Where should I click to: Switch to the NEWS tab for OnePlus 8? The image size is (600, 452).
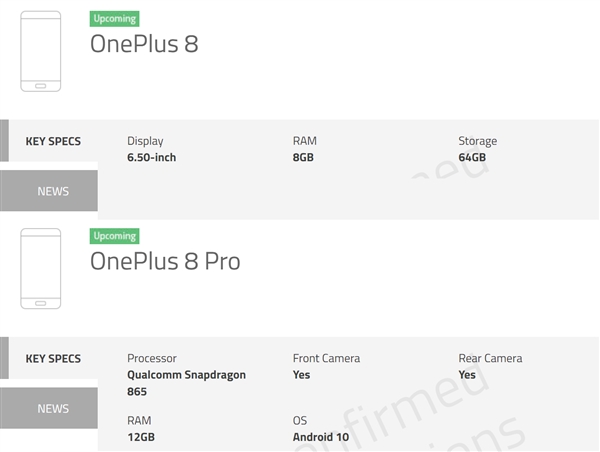click(x=53, y=191)
